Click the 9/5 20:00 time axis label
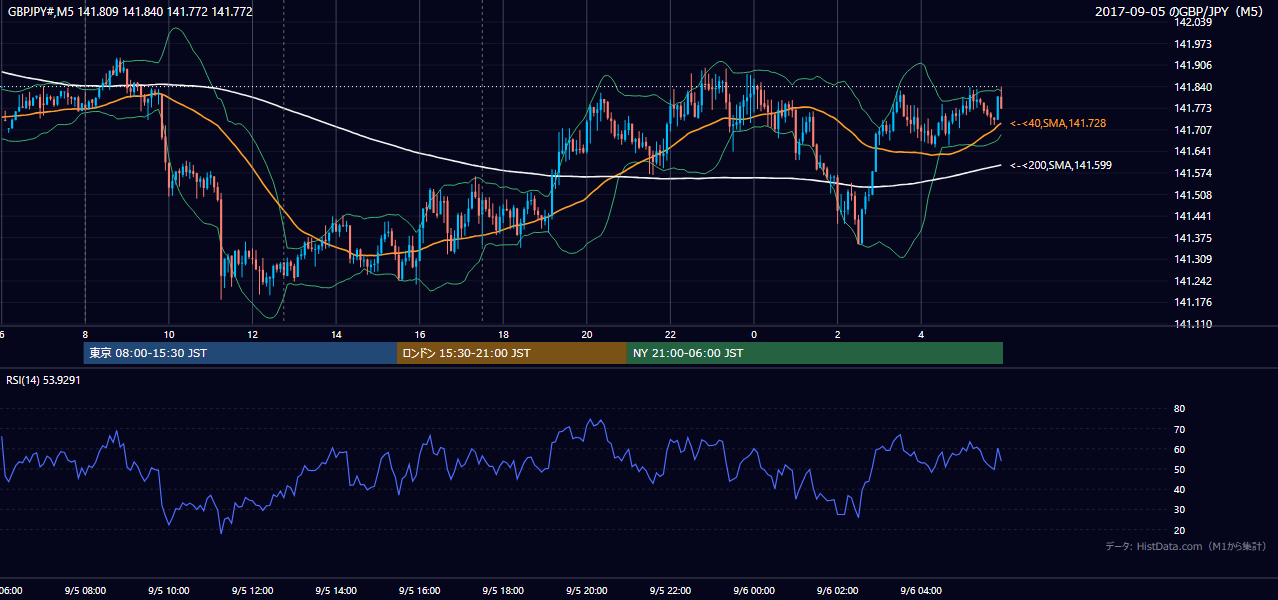The width and height of the screenshot is (1278, 600). 587,591
